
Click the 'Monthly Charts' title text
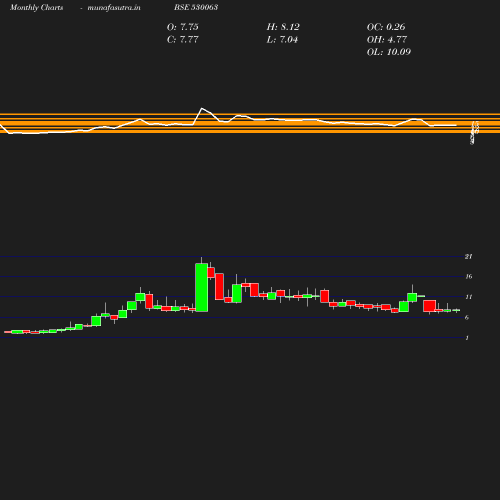pos(36,7)
